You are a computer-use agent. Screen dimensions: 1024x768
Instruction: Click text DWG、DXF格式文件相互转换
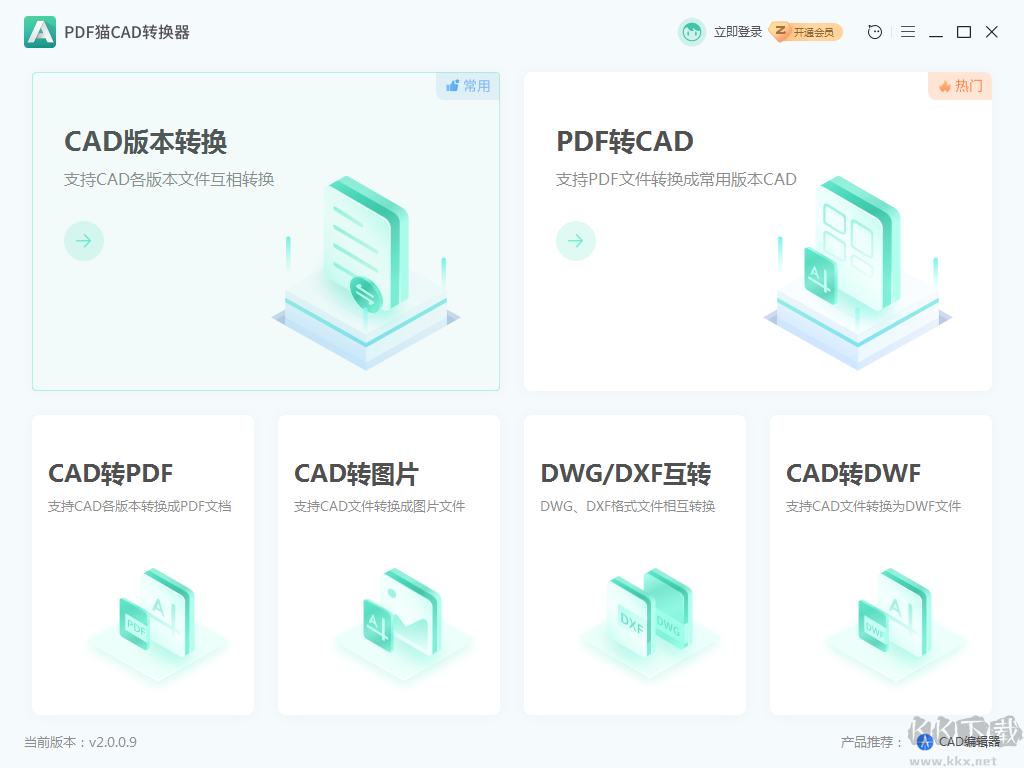[x=628, y=506]
